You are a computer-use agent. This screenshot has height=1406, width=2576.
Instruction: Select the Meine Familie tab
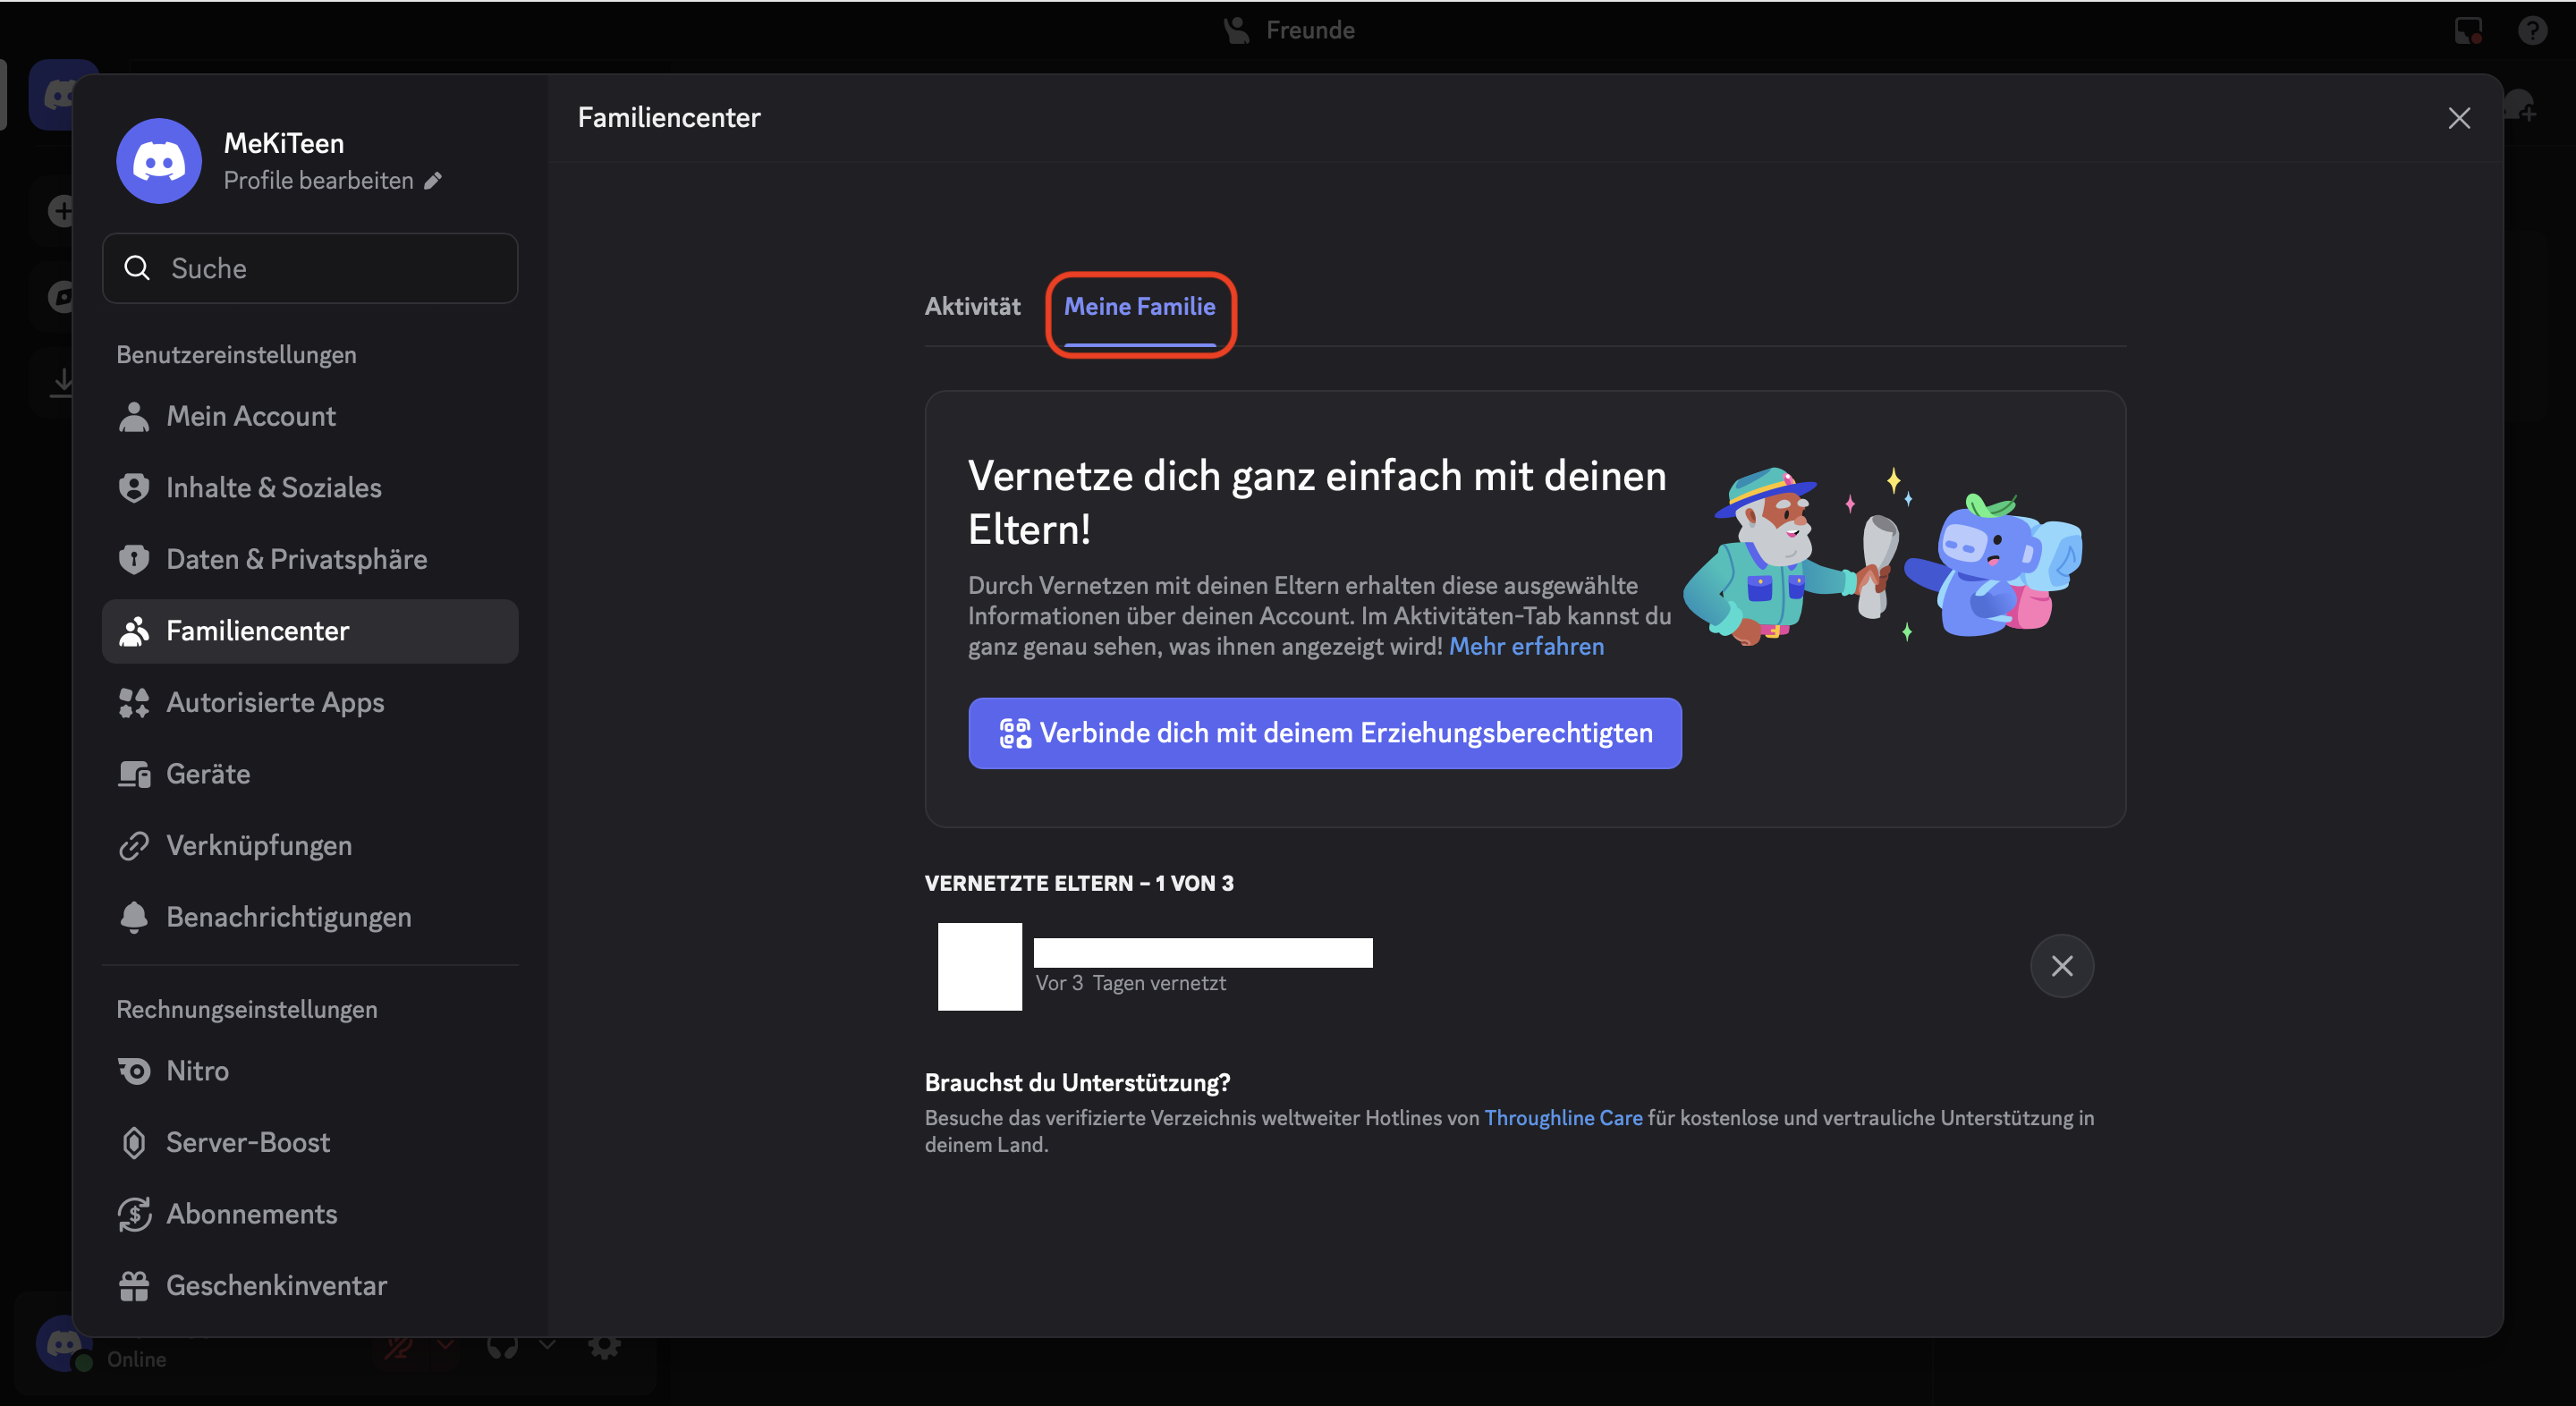(1139, 307)
